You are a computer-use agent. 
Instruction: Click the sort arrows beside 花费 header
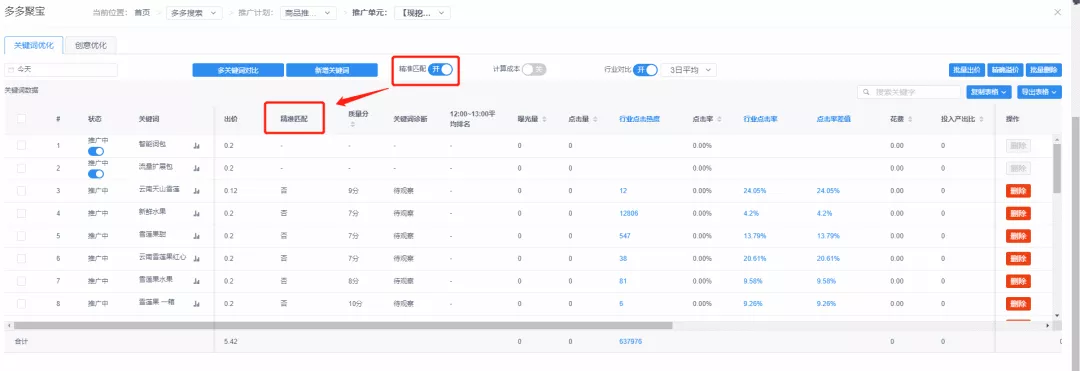tap(911, 119)
